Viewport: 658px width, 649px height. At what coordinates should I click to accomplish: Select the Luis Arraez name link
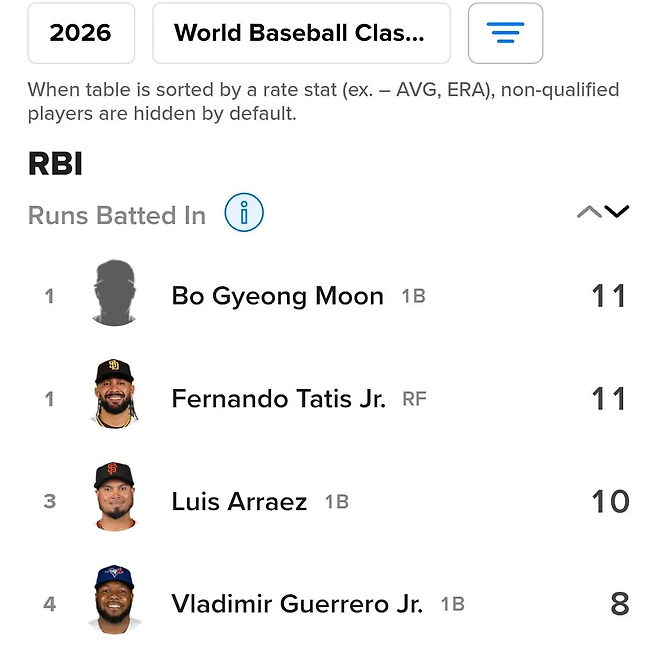point(239,501)
